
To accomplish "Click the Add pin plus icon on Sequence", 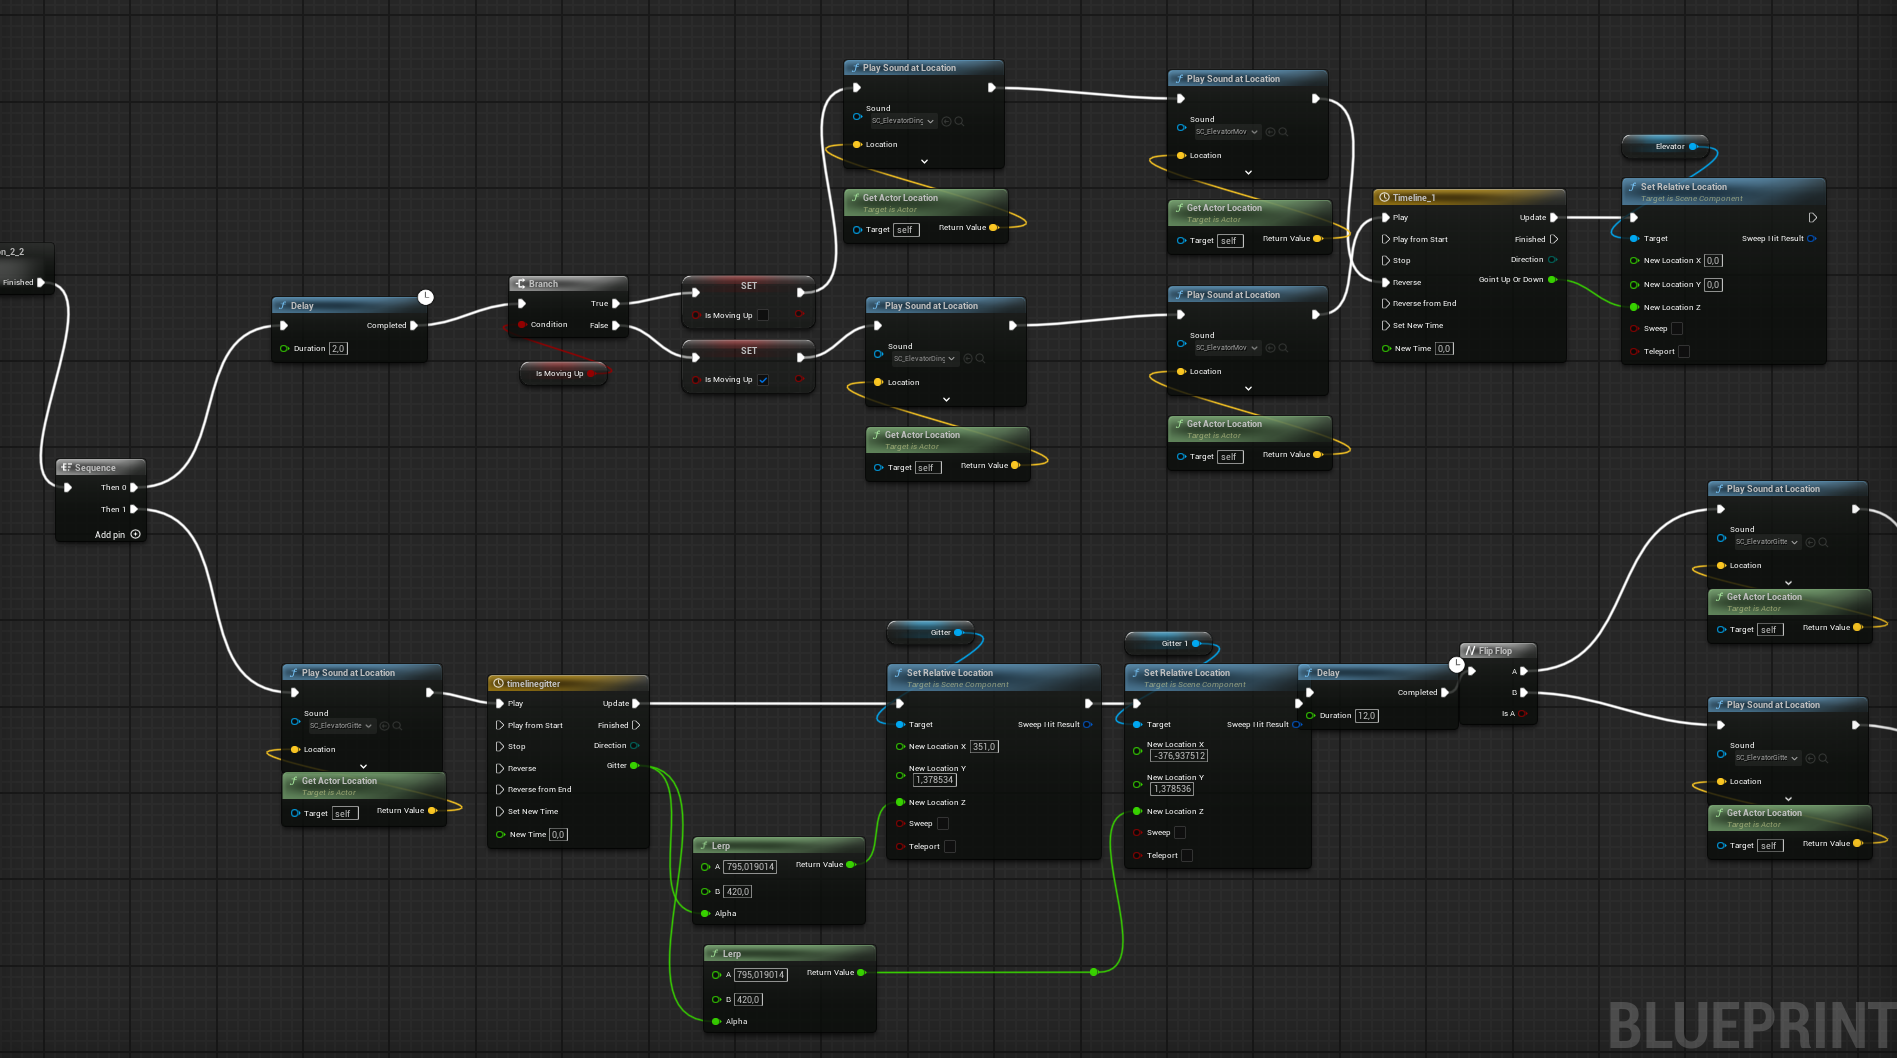I will click(x=136, y=534).
